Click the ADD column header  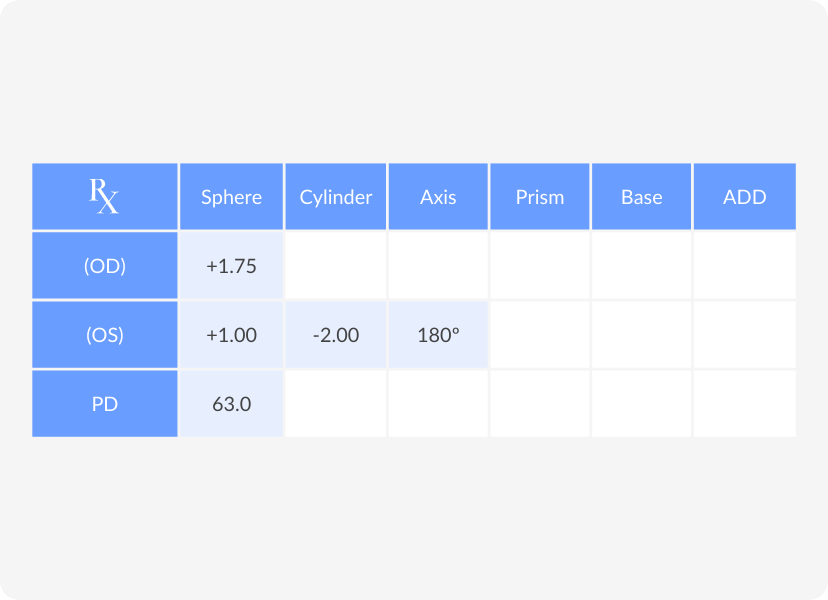coord(745,196)
